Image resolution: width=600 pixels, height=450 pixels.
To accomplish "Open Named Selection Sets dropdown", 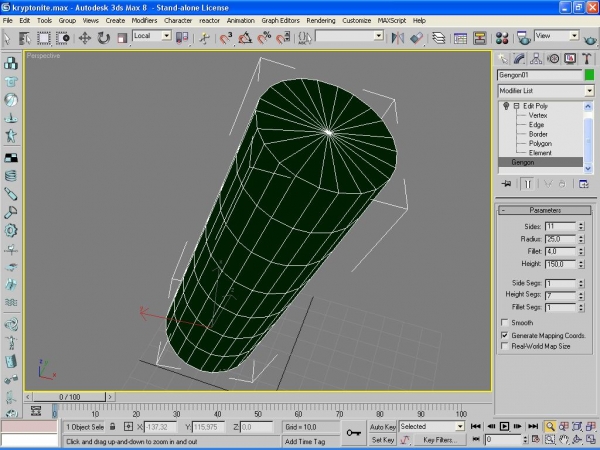I will coord(378,36).
